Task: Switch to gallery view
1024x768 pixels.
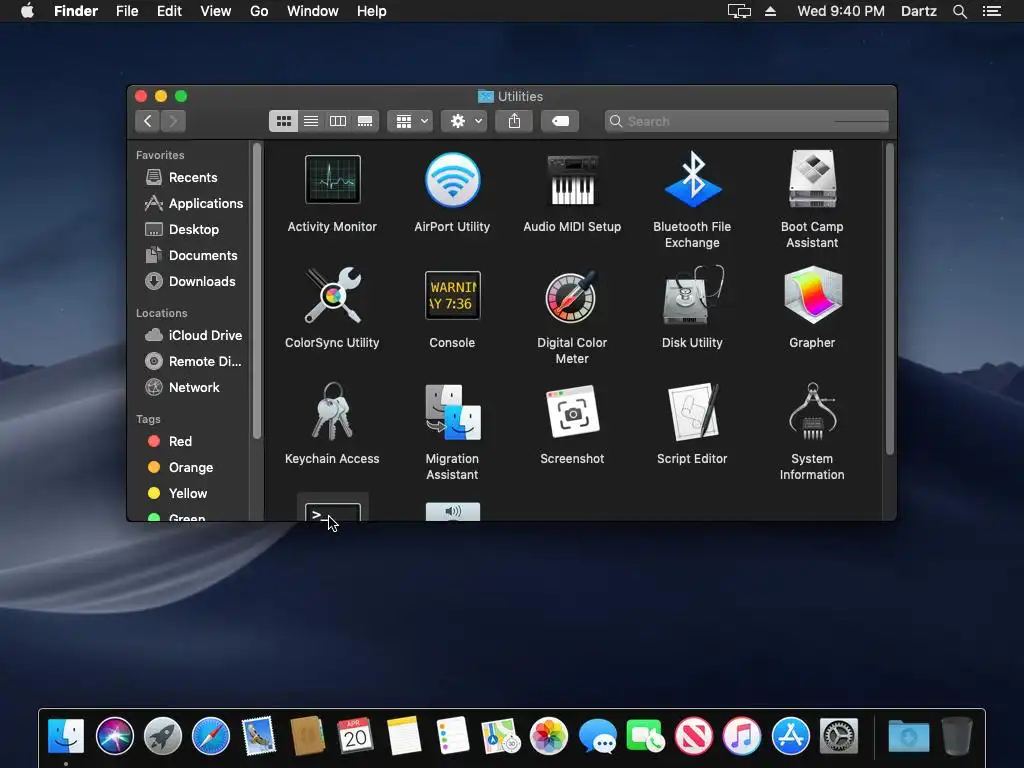Action: (x=365, y=121)
